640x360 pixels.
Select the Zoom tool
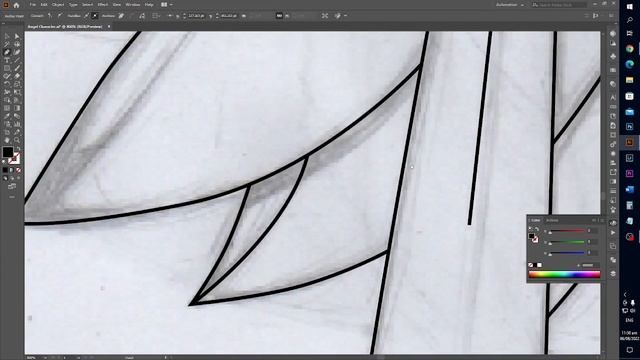coord(17,140)
